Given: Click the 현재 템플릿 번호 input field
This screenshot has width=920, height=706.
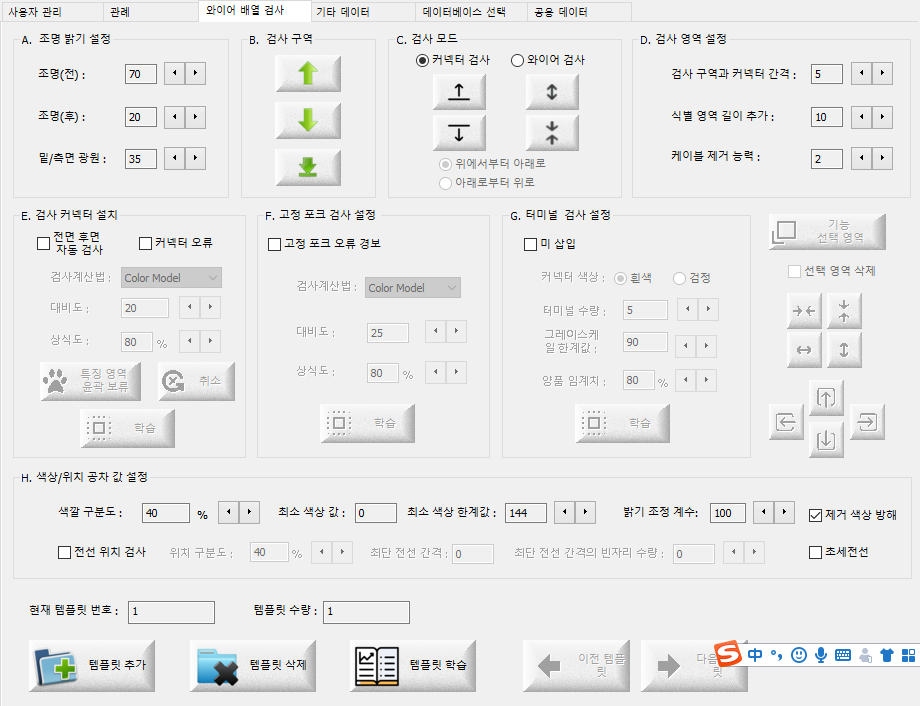Looking at the screenshot, I should [171, 612].
